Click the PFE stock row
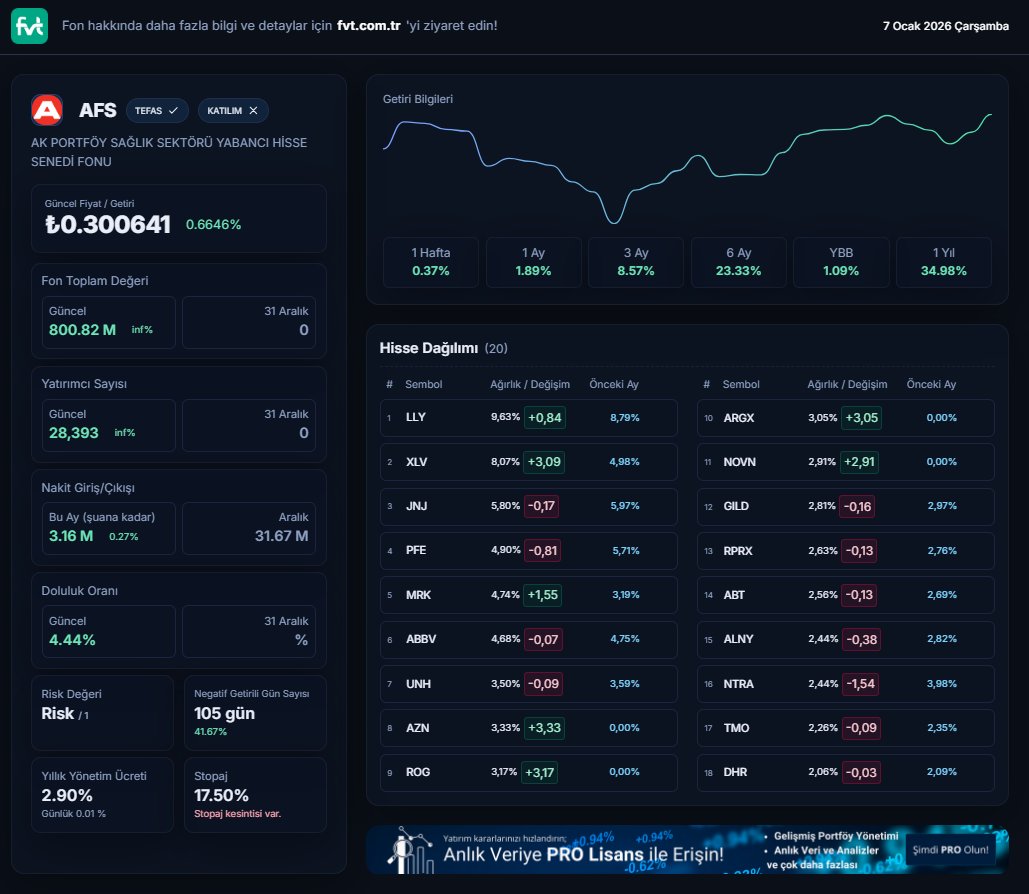The width and height of the screenshot is (1029, 894). click(528, 551)
